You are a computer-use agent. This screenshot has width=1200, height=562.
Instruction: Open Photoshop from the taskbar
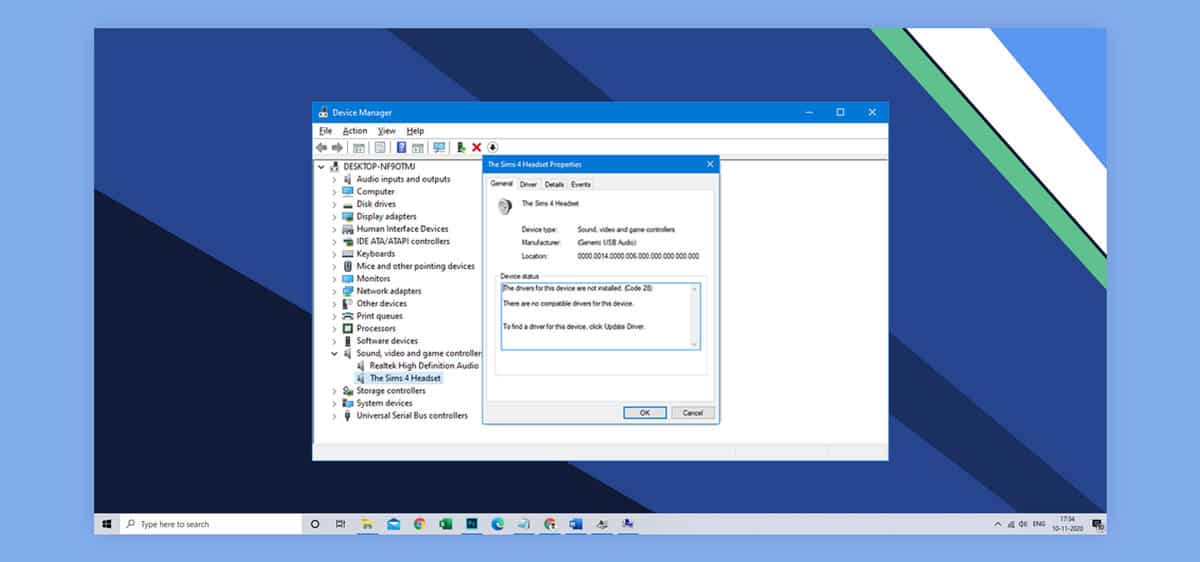click(x=471, y=524)
